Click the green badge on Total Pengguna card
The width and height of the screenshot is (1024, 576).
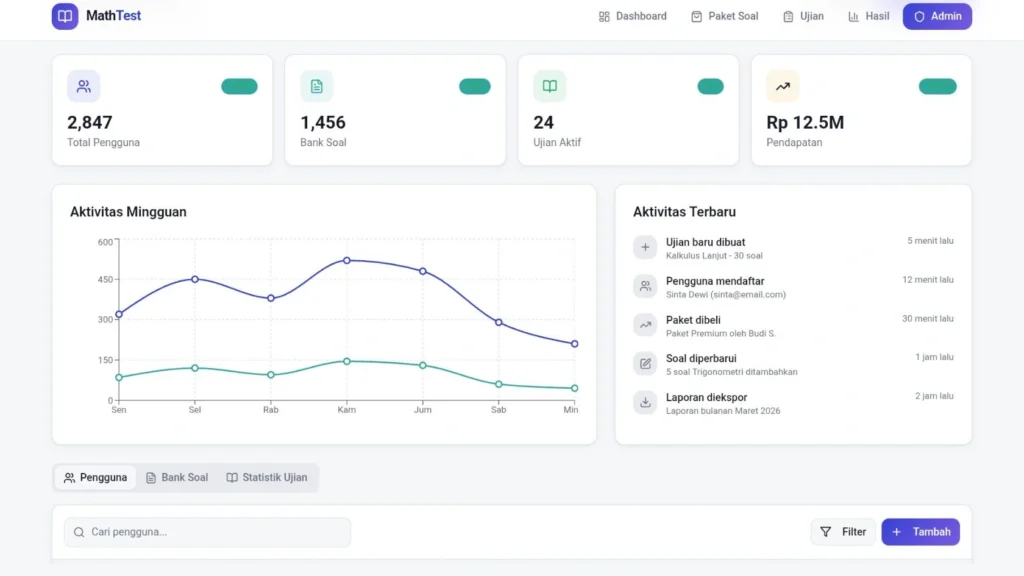239,86
